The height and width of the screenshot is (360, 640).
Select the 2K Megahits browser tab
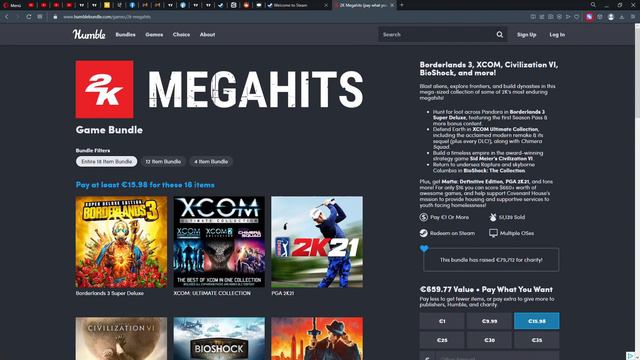coord(363,5)
